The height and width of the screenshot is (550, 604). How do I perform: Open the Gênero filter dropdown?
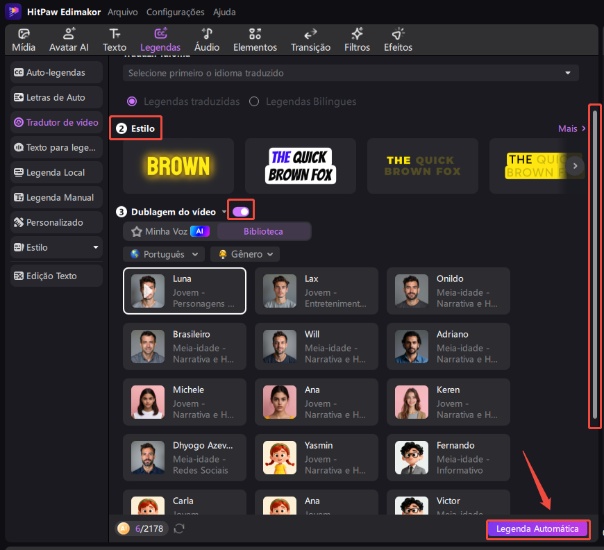(x=247, y=254)
